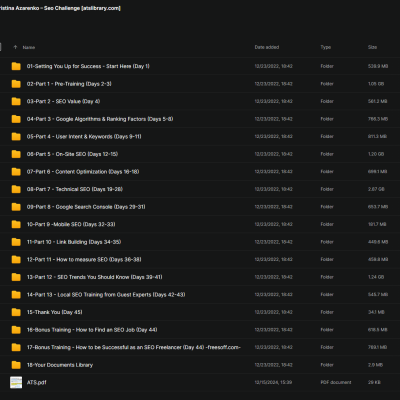Toggle sort direction arrow beside Name
The height and width of the screenshot is (400, 400).
[15, 47]
